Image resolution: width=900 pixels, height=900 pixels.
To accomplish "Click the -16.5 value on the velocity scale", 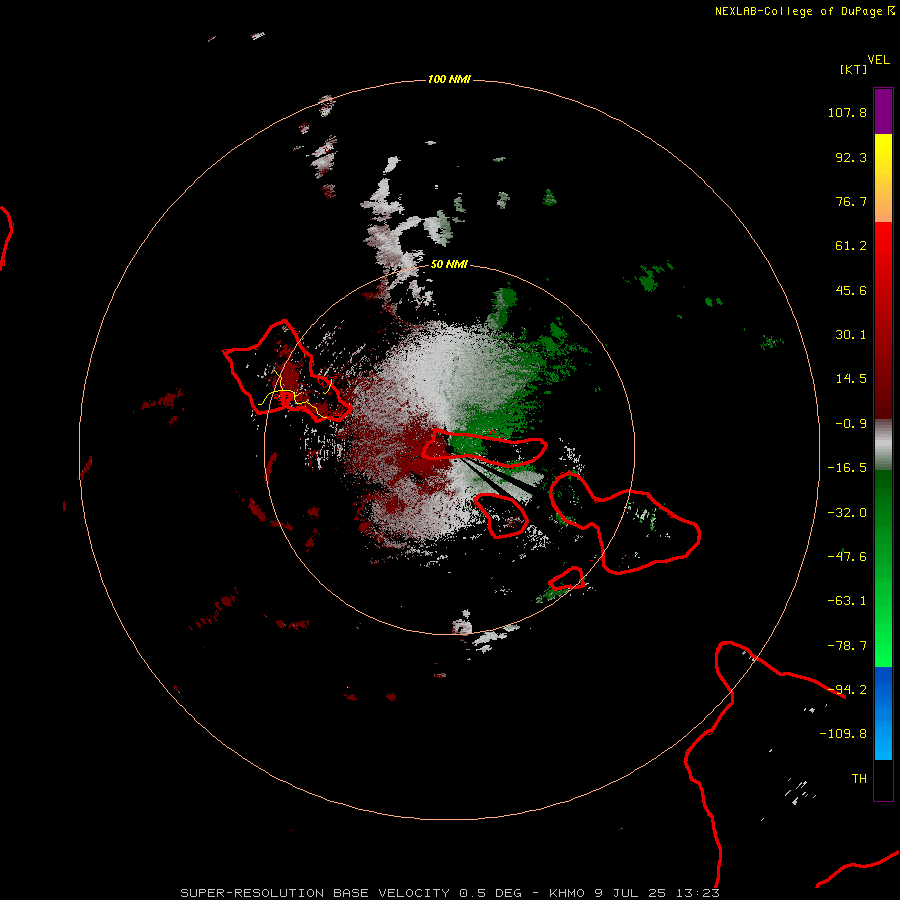I will coord(847,468).
